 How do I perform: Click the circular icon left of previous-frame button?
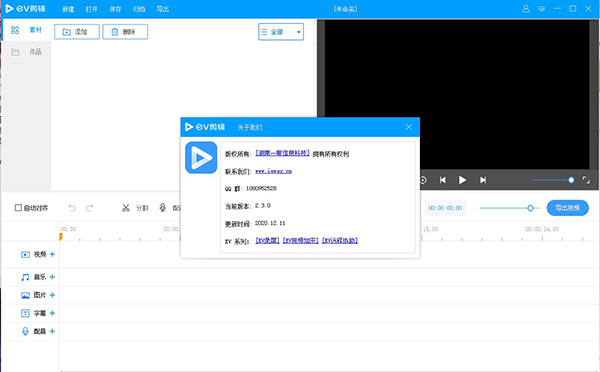point(423,180)
